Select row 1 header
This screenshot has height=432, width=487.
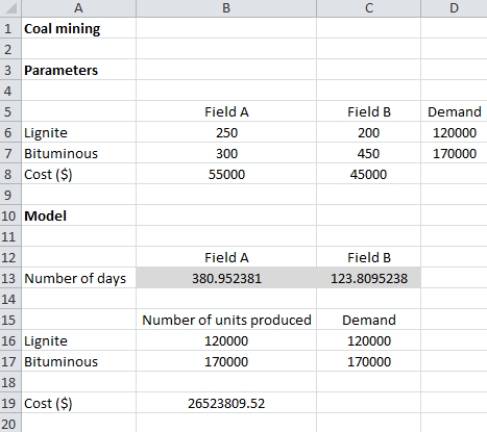11,28
